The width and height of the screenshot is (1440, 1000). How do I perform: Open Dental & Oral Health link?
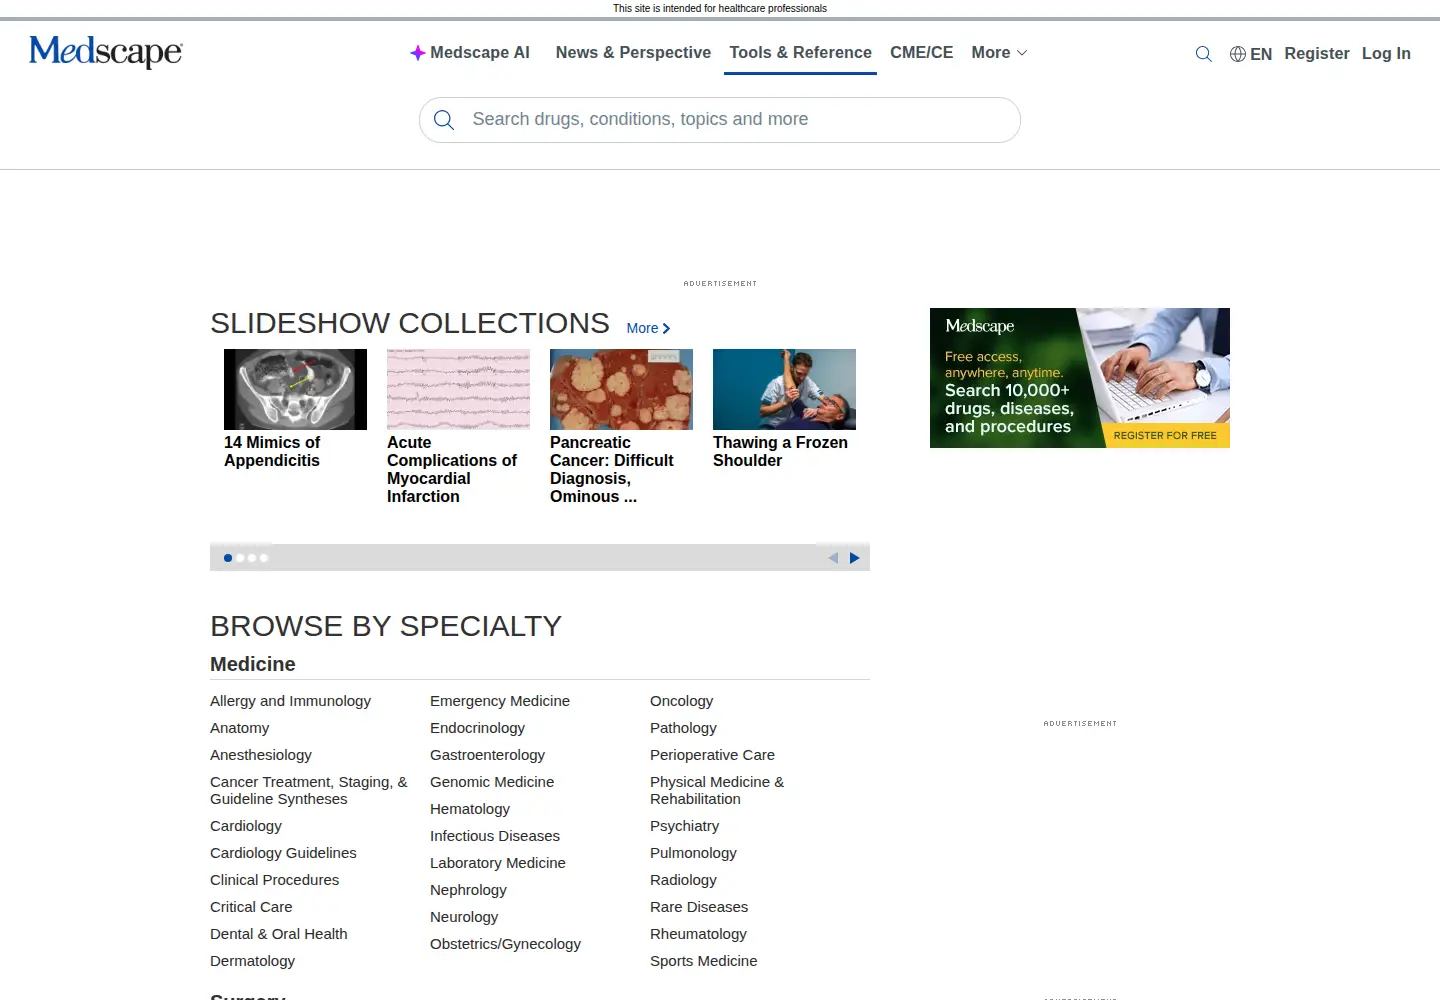click(279, 934)
